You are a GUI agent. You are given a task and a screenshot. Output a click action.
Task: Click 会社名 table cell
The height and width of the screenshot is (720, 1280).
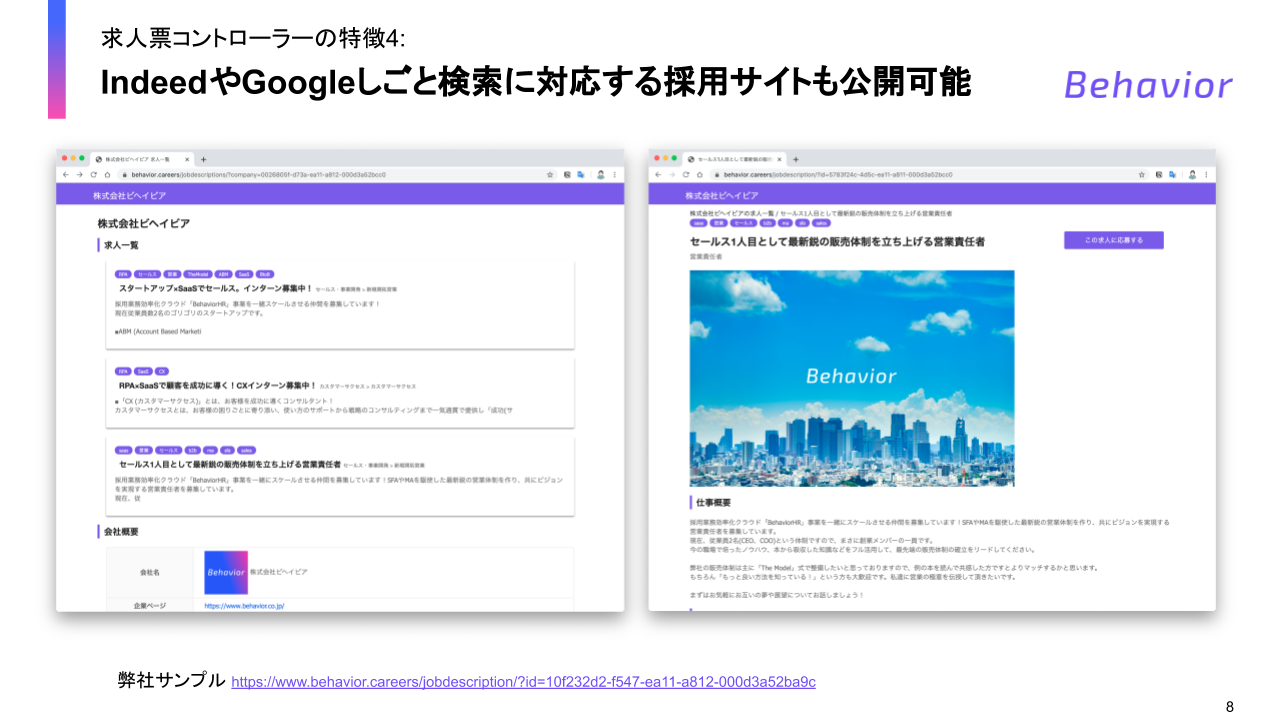click(x=150, y=572)
